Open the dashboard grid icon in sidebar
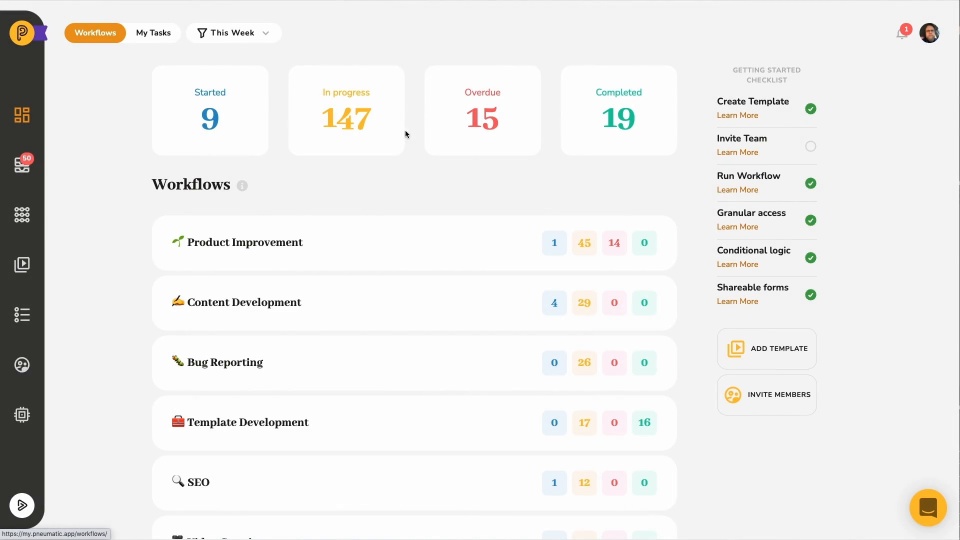Image resolution: width=960 pixels, height=540 pixels. pos(22,115)
